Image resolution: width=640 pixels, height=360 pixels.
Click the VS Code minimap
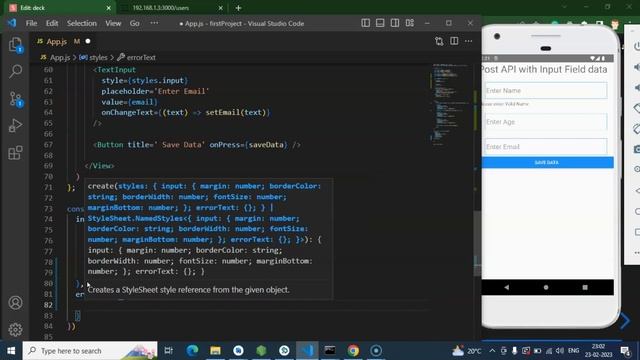451,104
